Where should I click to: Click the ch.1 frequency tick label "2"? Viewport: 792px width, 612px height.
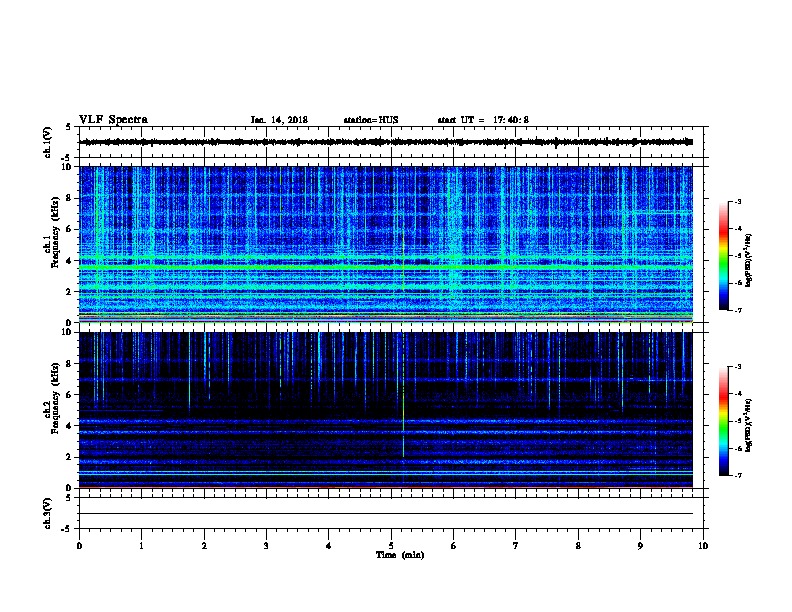pos(69,292)
